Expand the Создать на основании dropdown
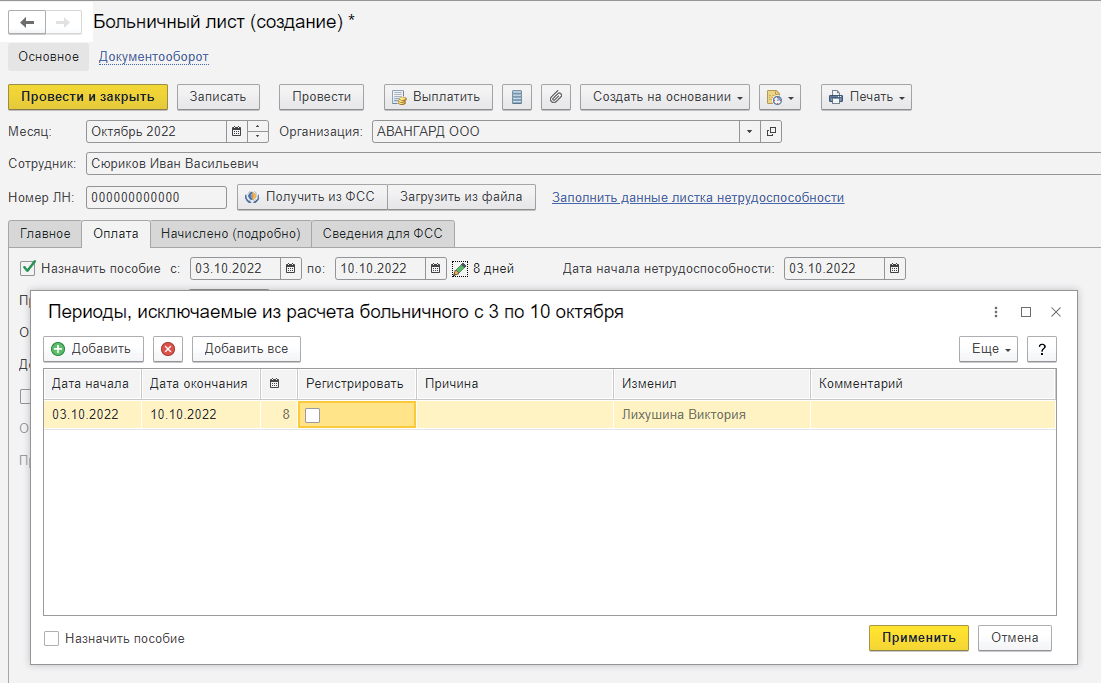This screenshot has height=683, width=1101. (664, 97)
